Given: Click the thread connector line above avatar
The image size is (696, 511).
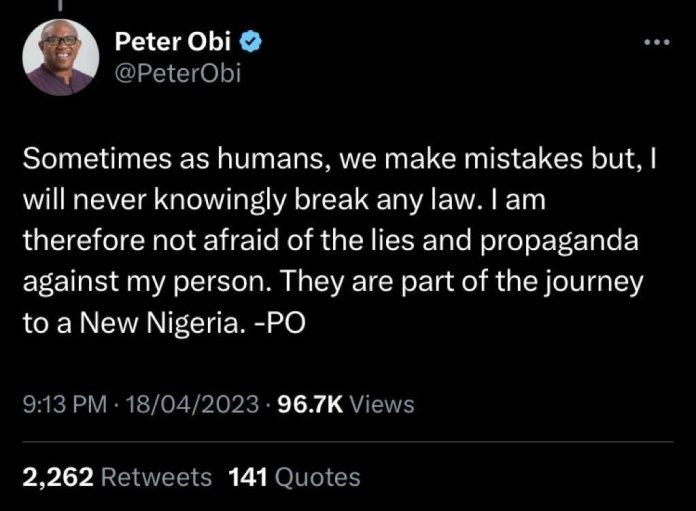Looking at the screenshot, I should pyautogui.click(x=61, y=8).
